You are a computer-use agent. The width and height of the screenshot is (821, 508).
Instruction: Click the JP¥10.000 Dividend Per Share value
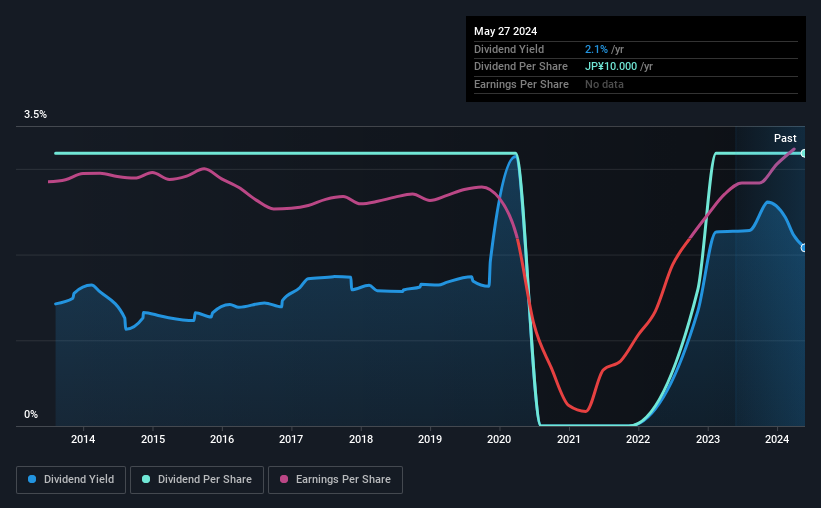point(611,67)
